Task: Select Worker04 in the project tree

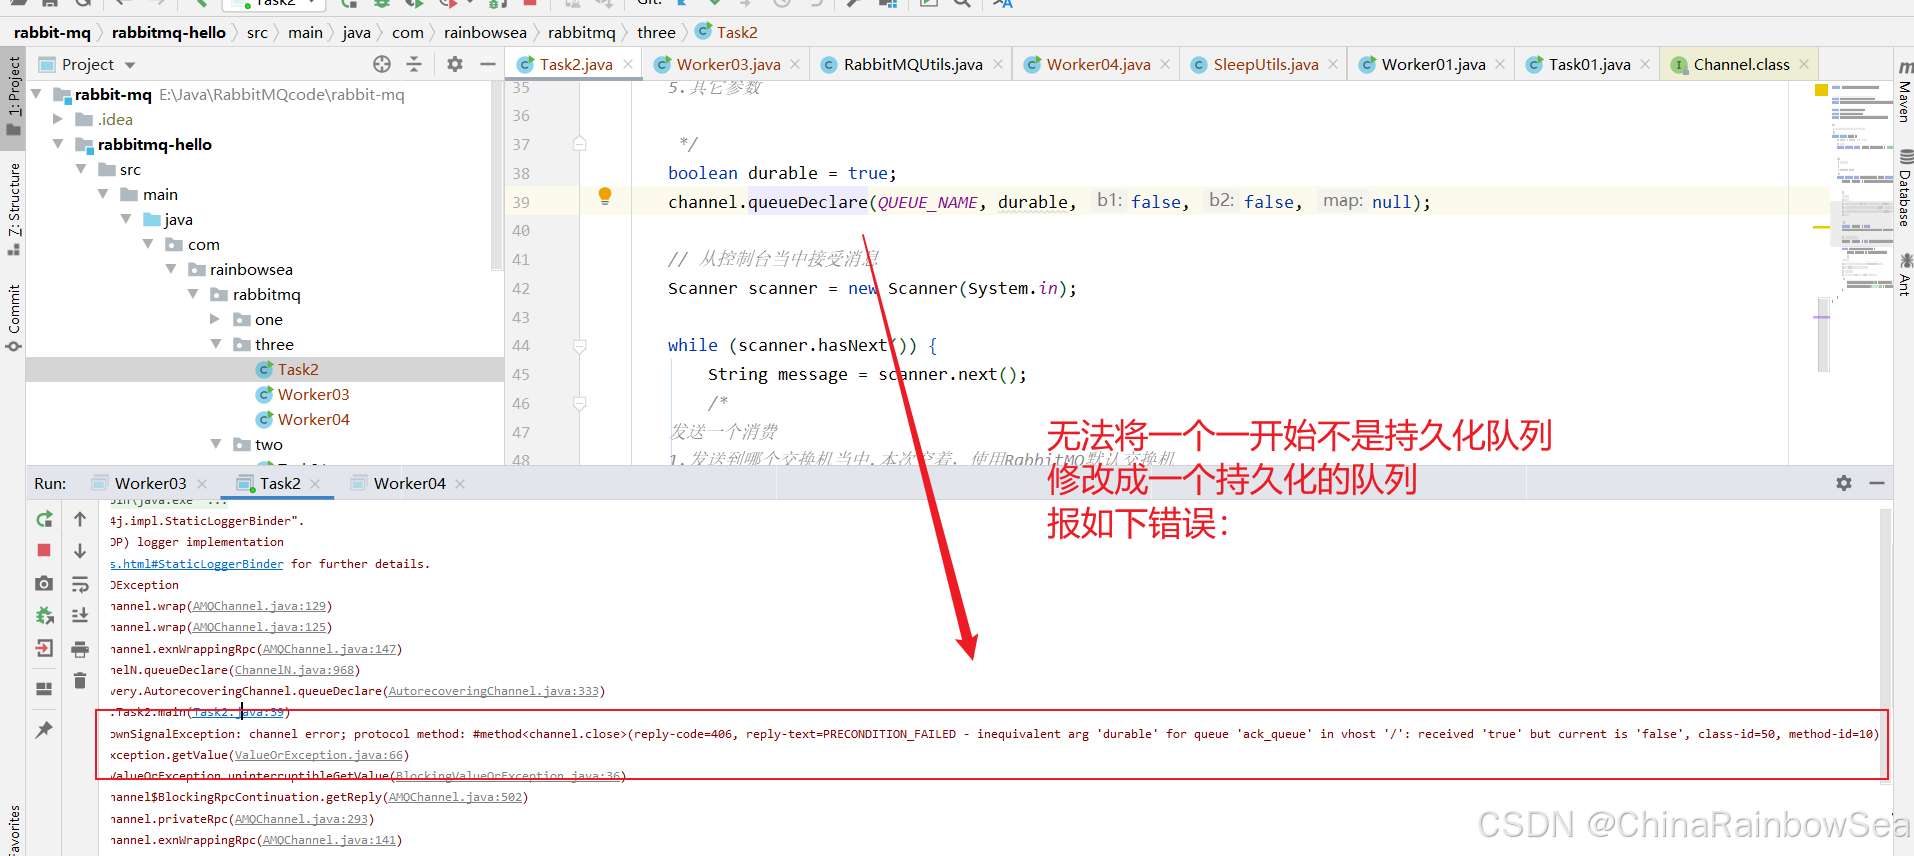Action: [x=313, y=419]
